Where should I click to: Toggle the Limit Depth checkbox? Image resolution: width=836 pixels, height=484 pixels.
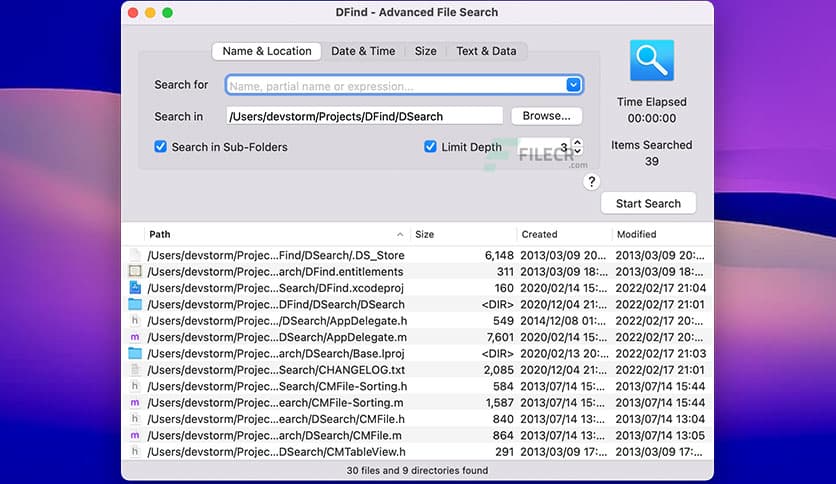point(430,147)
